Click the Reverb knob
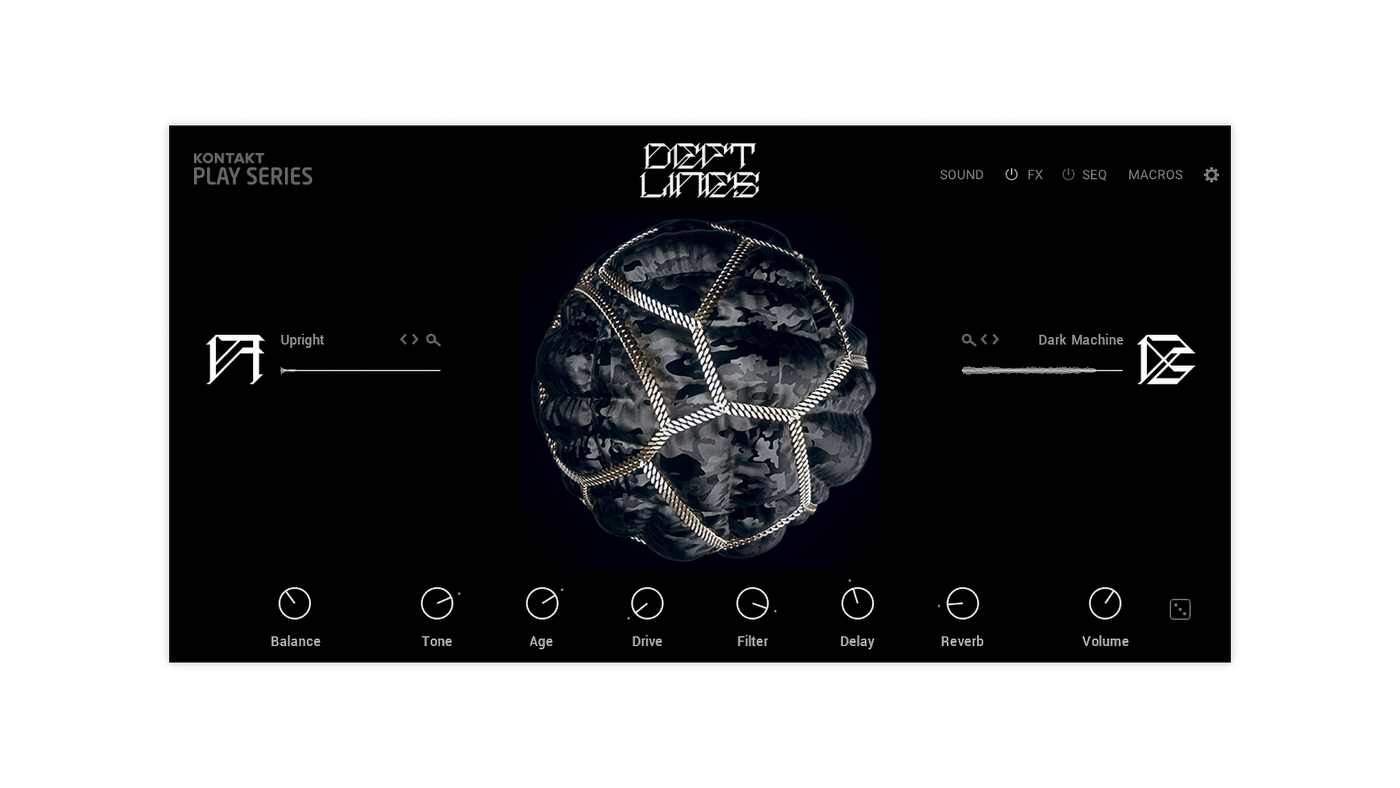 pyautogui.click(x=962, y=603)
